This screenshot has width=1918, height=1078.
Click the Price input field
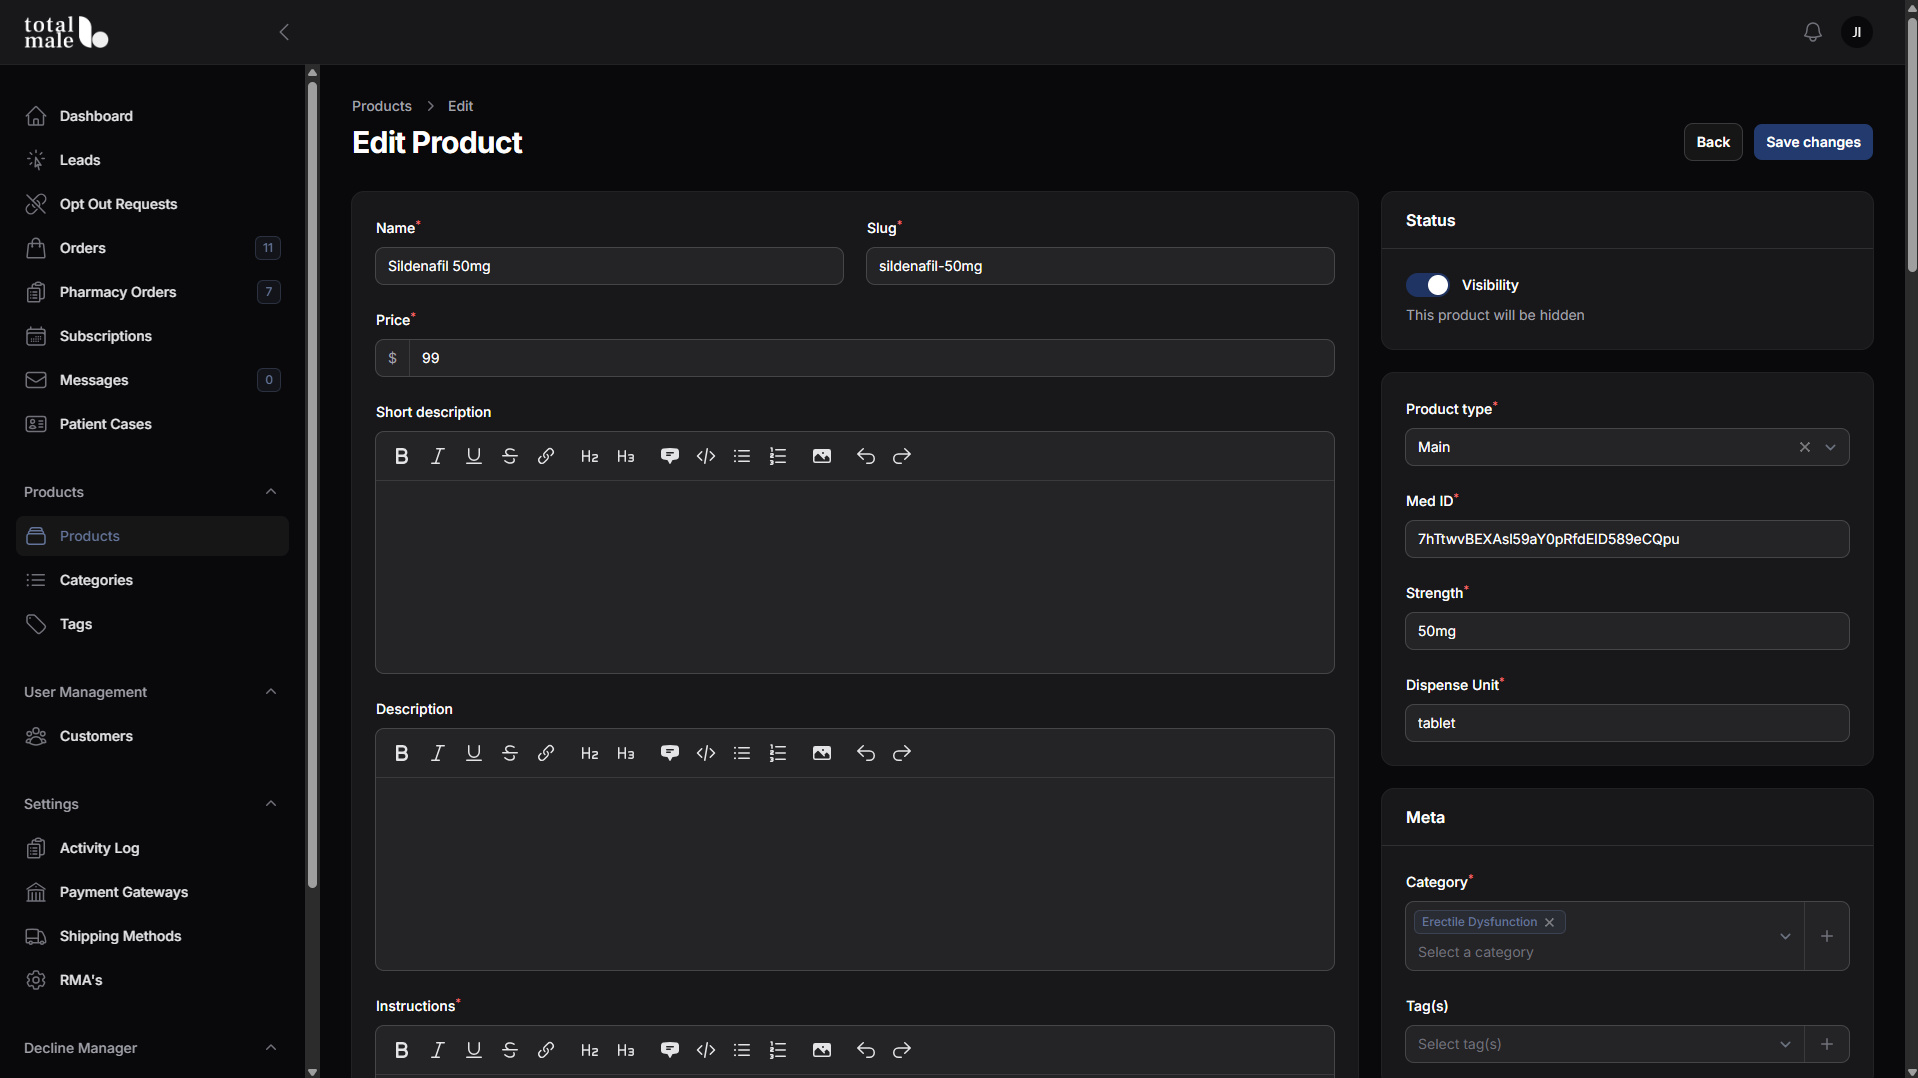tap(871, 358)
